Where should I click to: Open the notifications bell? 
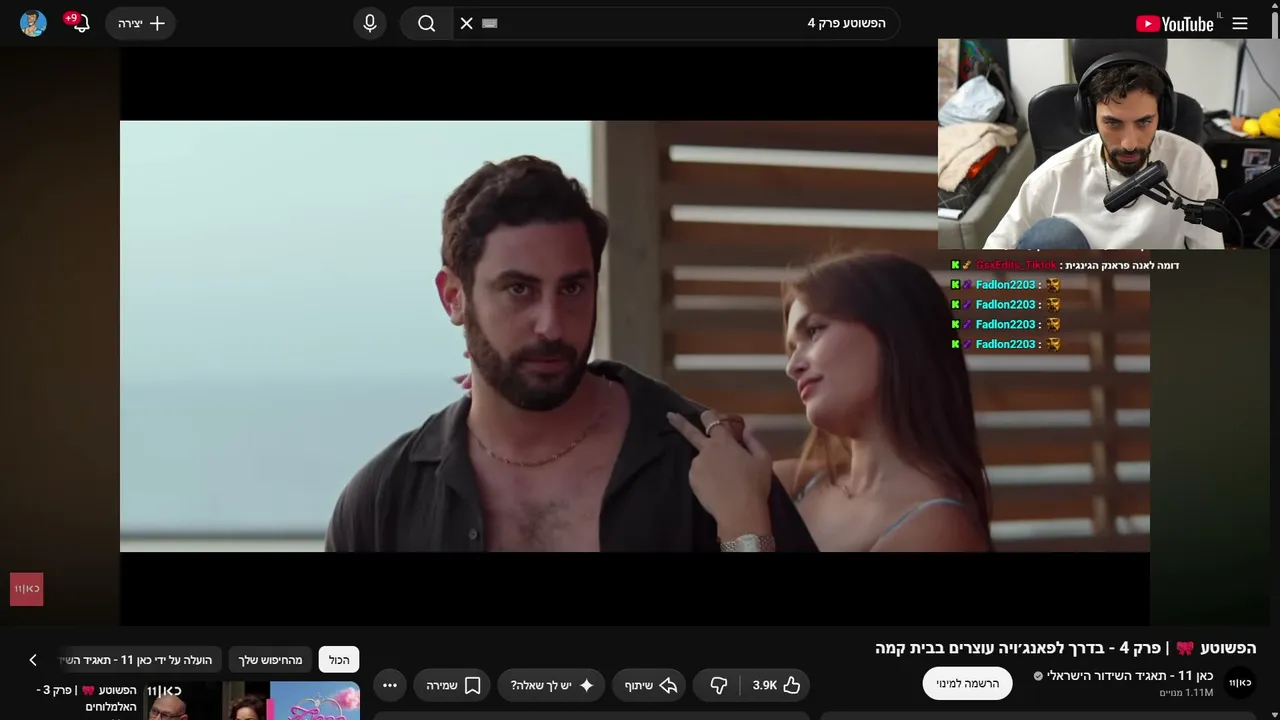tap(80, 23)
